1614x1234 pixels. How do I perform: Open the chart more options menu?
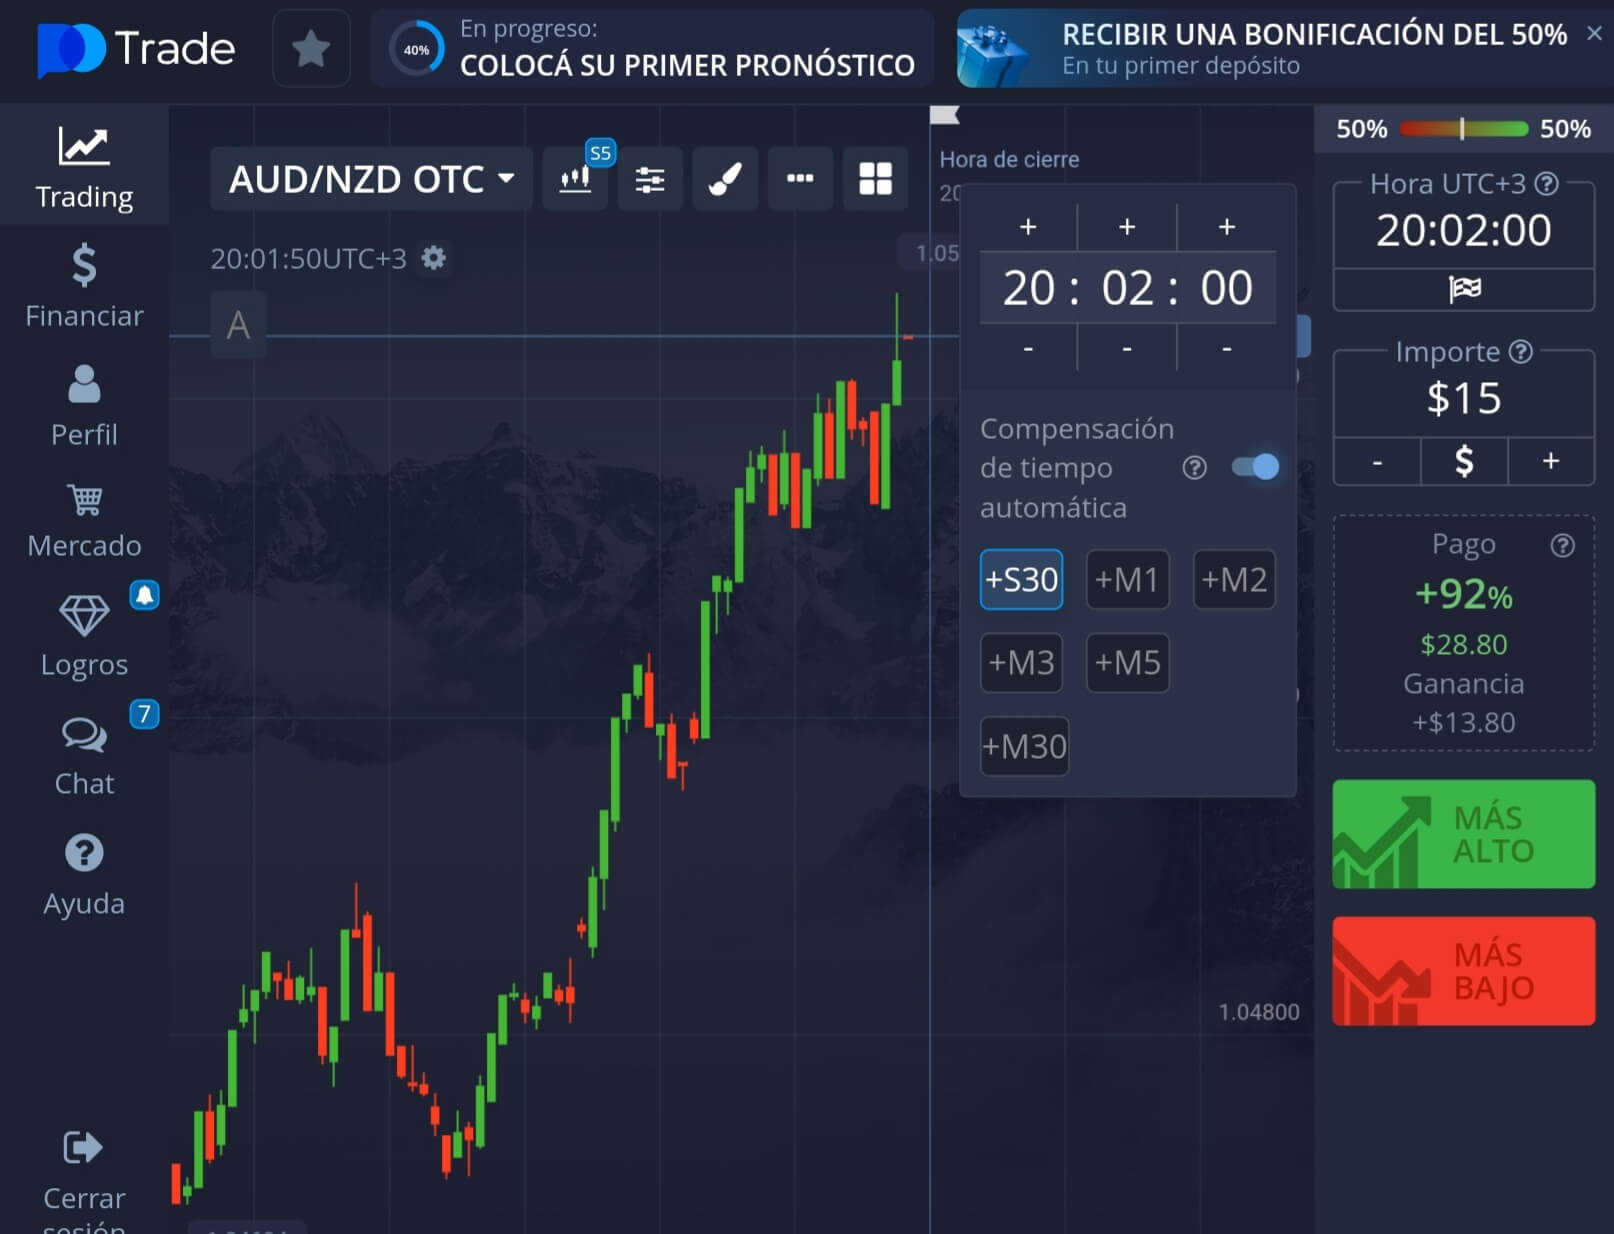point(800,179)
